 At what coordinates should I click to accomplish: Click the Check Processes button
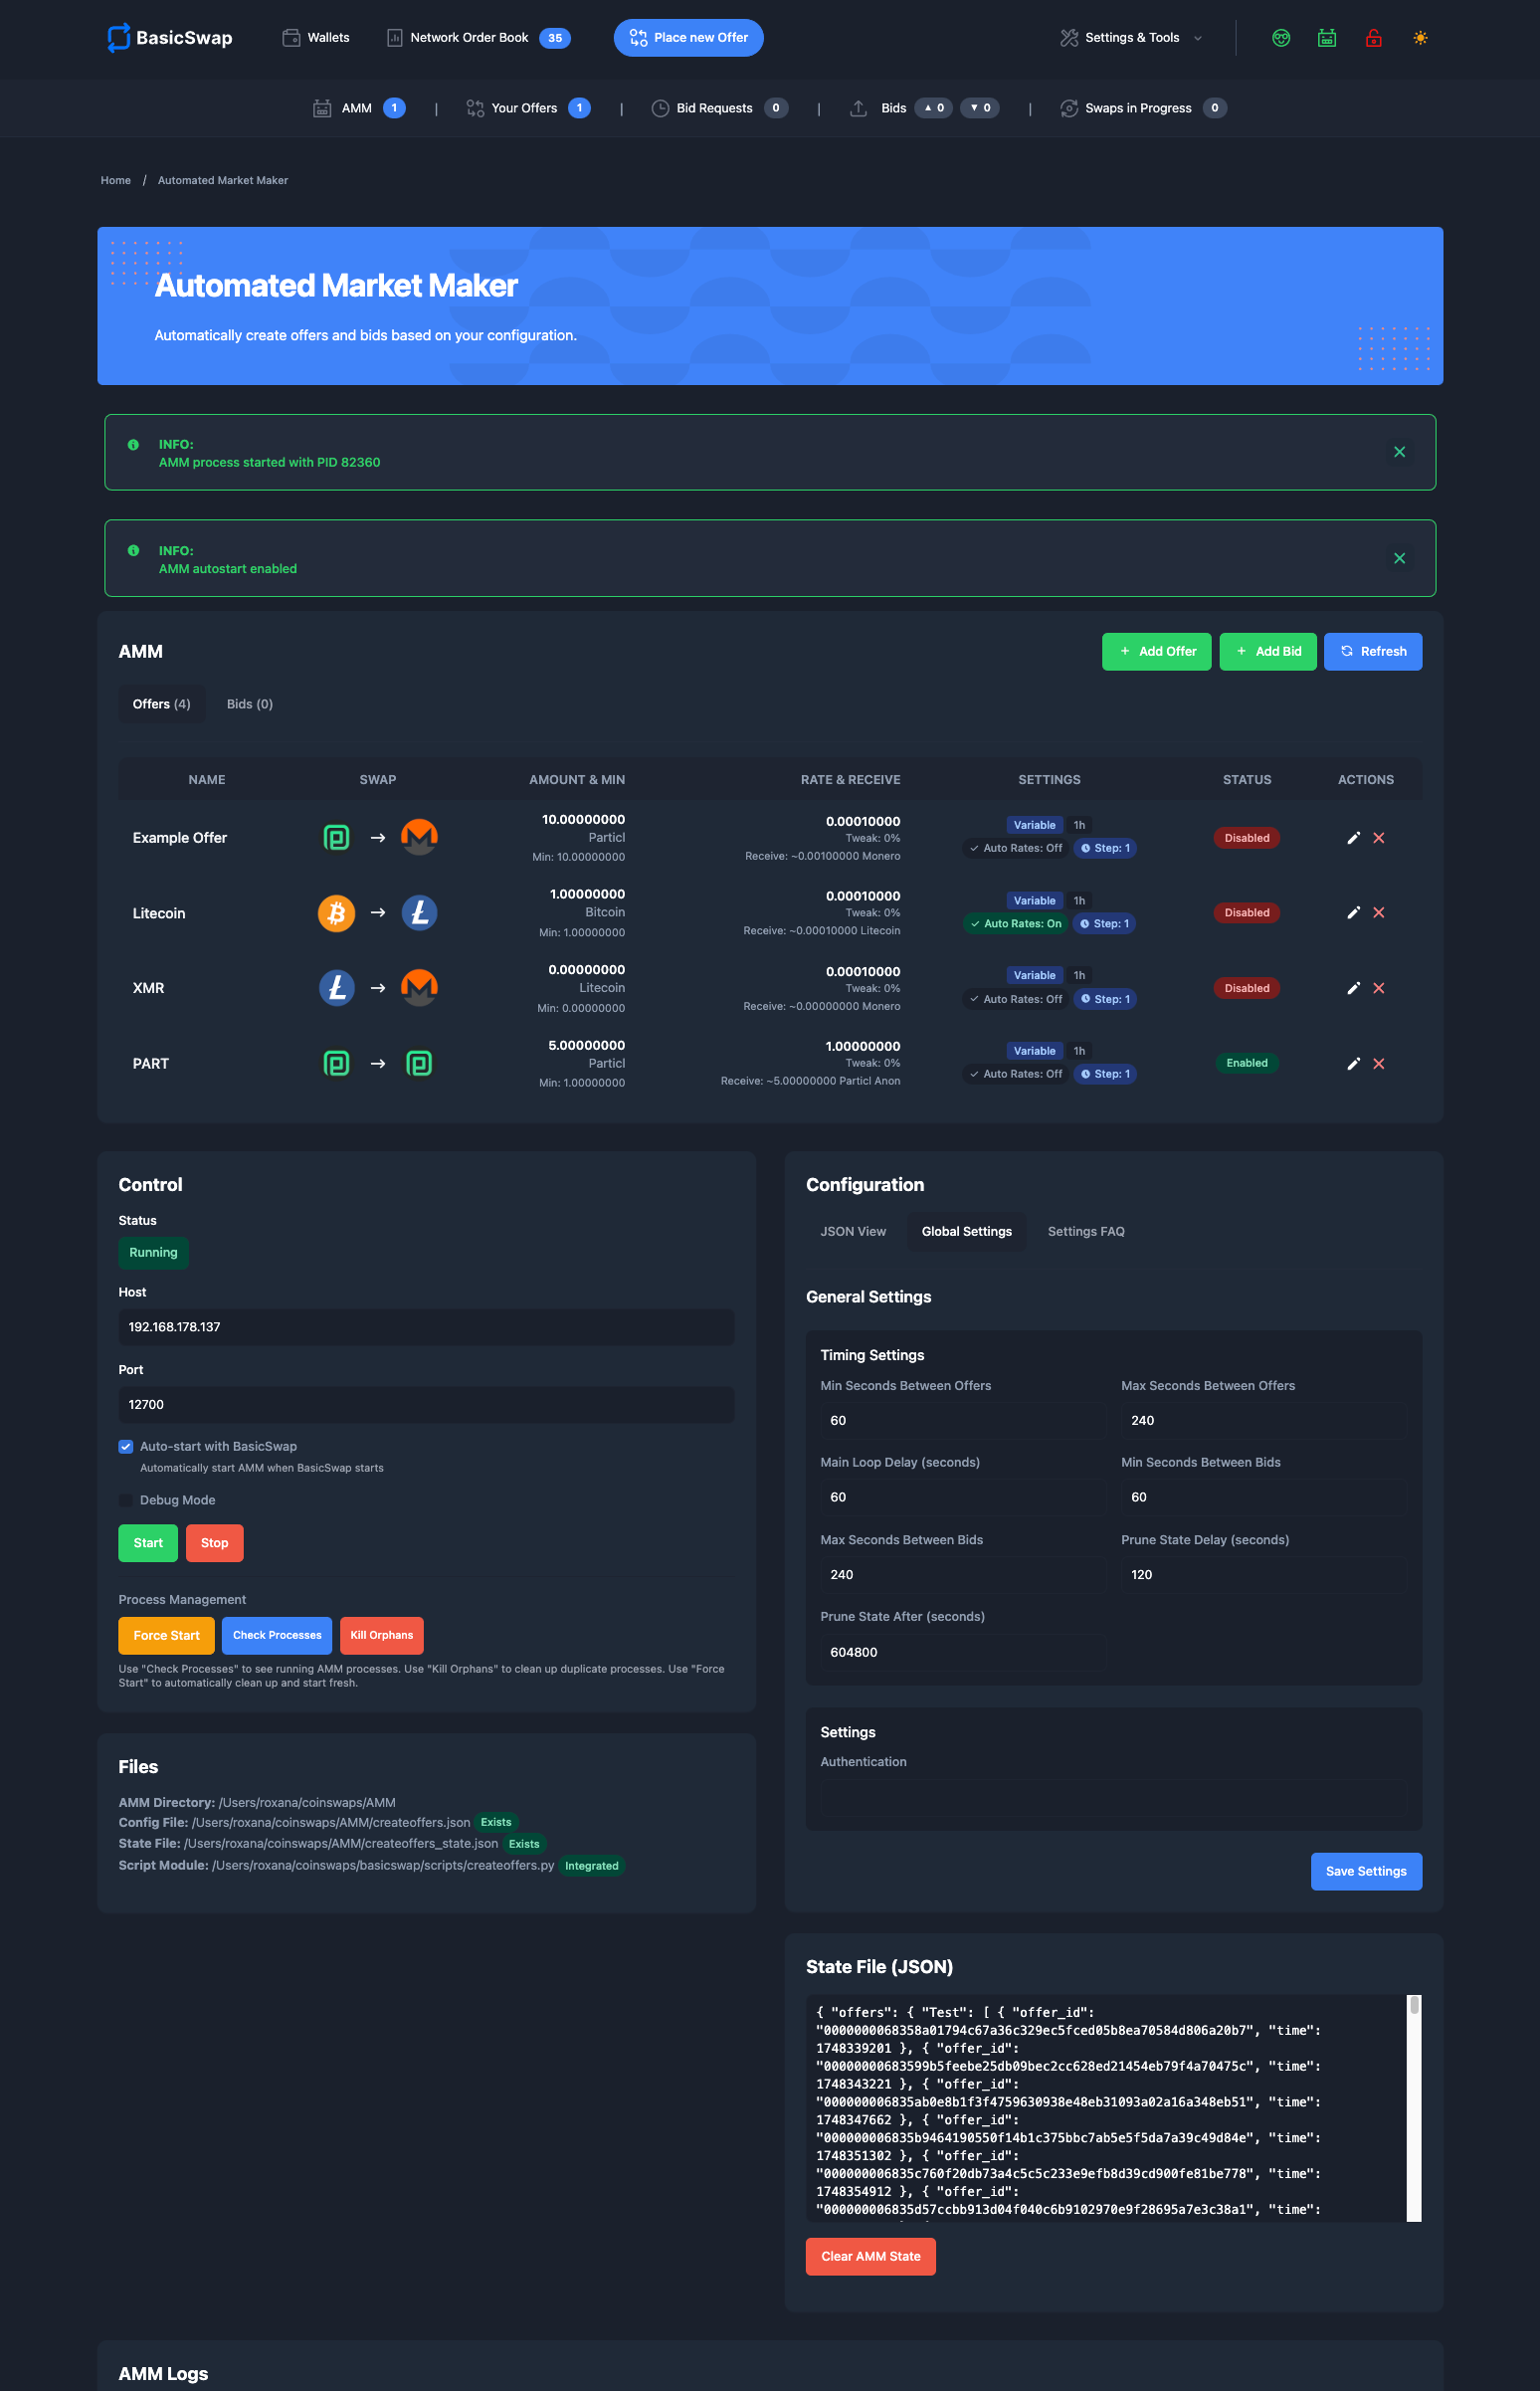[277, 1636]
